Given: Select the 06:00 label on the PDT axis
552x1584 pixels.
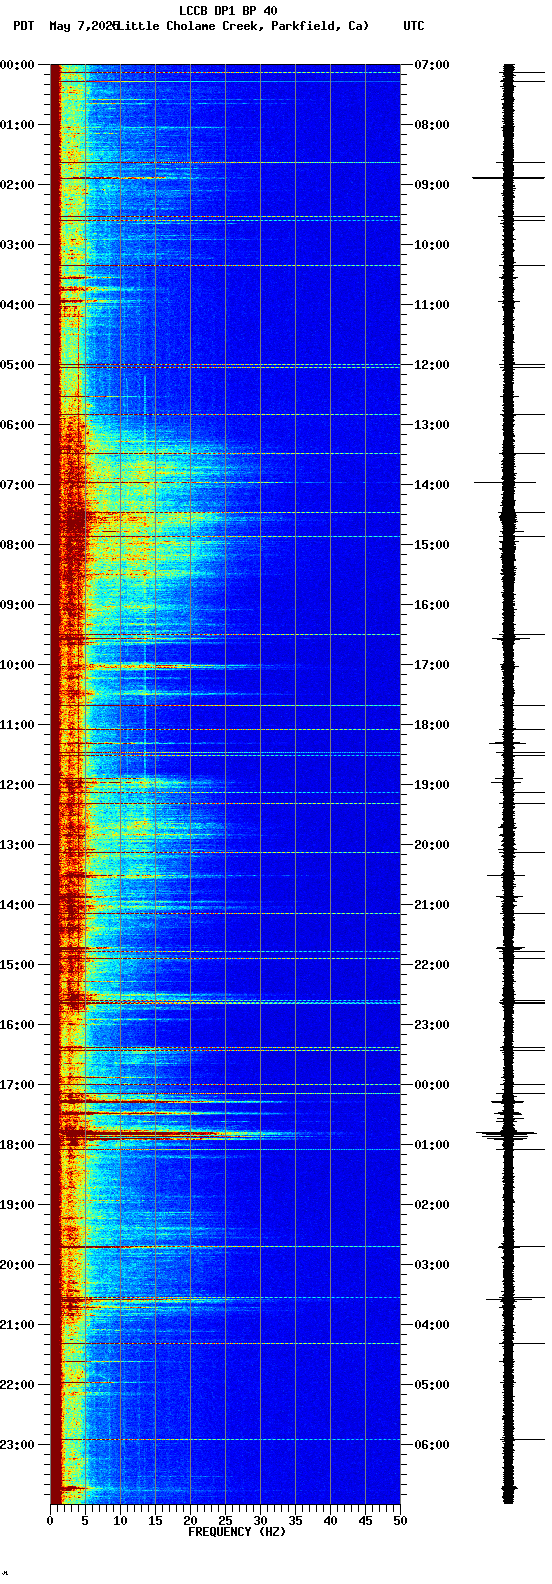Looking at the screenshot, I should point(18,425).
